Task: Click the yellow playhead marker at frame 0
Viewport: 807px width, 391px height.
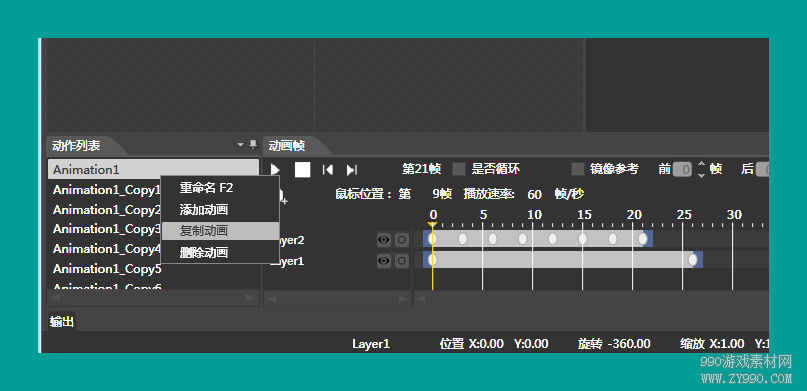Action: pos(433,224)
